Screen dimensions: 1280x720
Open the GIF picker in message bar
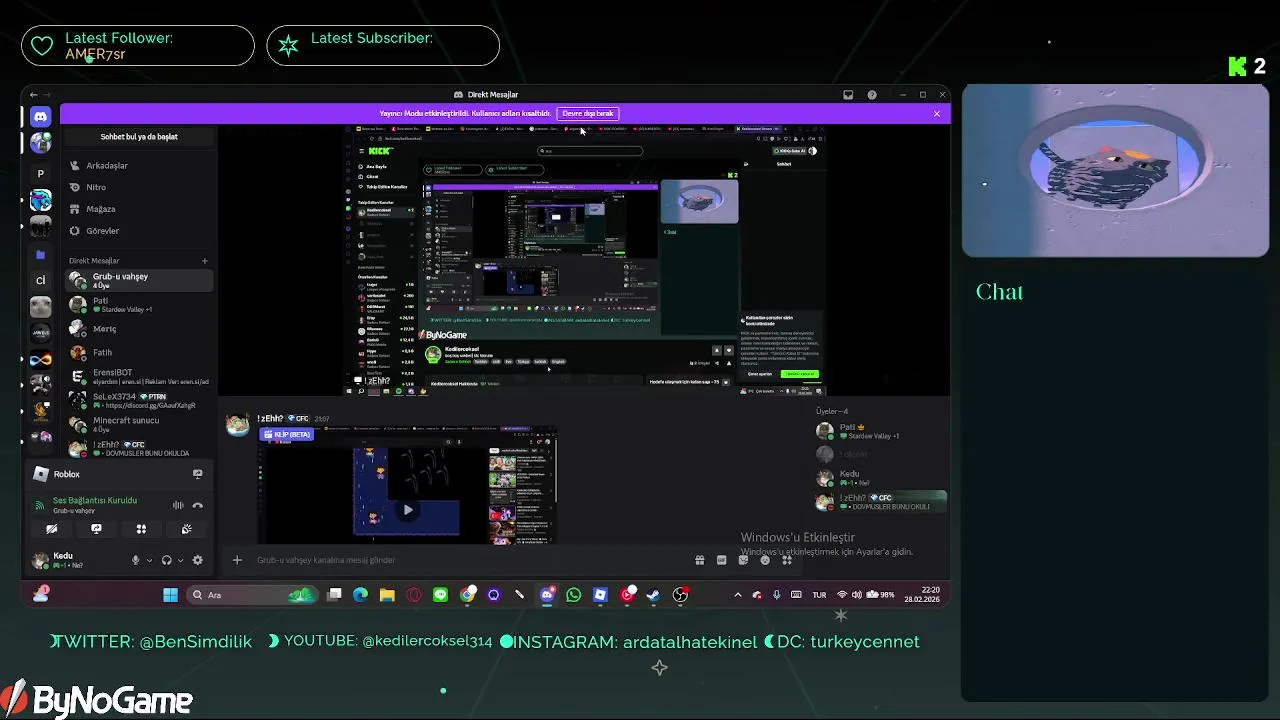pyautogui.click(x=721, y=560)
